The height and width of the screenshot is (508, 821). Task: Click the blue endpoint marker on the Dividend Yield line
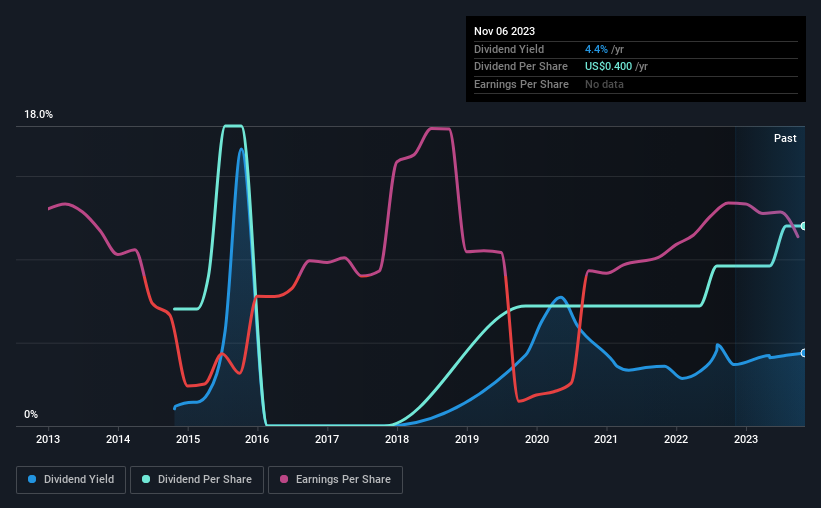click(x=803, y=353)
